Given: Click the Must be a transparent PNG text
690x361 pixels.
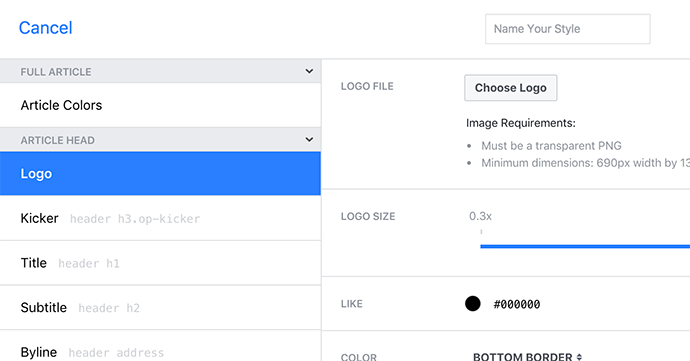Looking at the screenshot, I should (x=551, y=146).
